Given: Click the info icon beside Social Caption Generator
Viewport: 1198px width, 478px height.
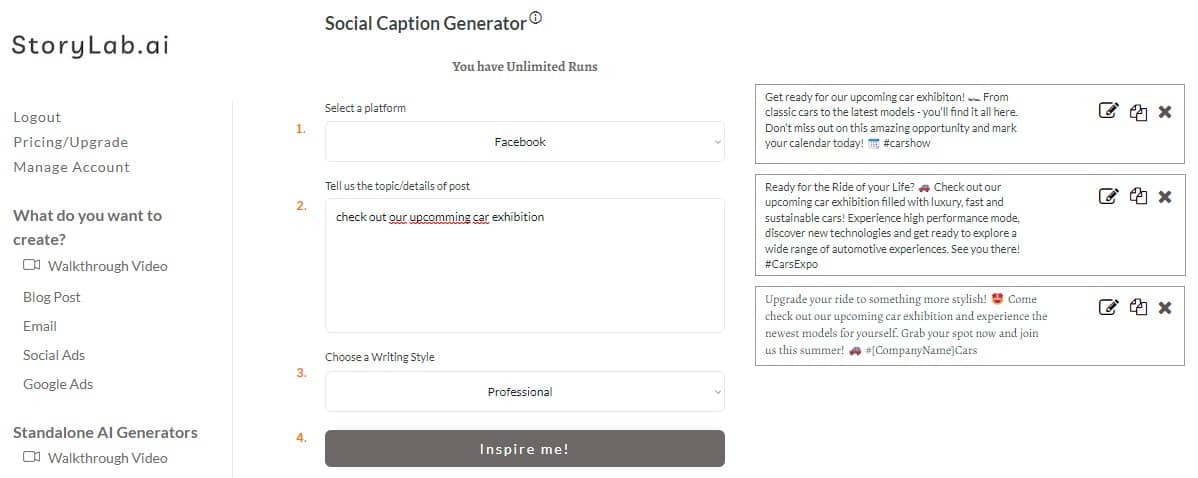Looking at the screenshot, I should [x=536, y=18].
